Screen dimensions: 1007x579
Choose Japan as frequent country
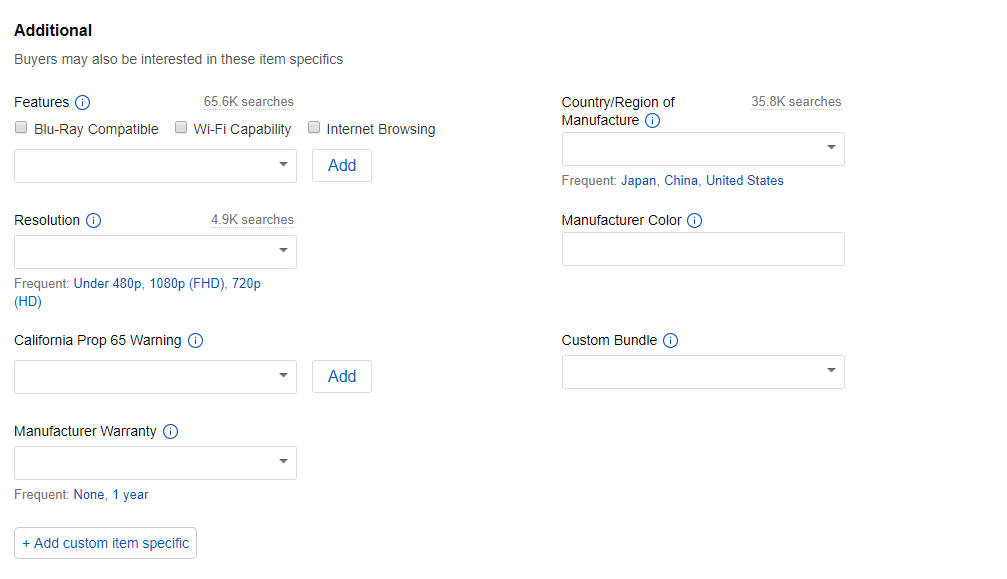(x=638, y=181)
